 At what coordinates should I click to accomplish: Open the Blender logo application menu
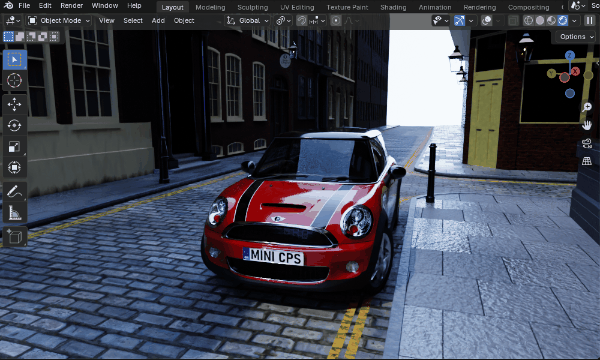(x=8, y=5)
